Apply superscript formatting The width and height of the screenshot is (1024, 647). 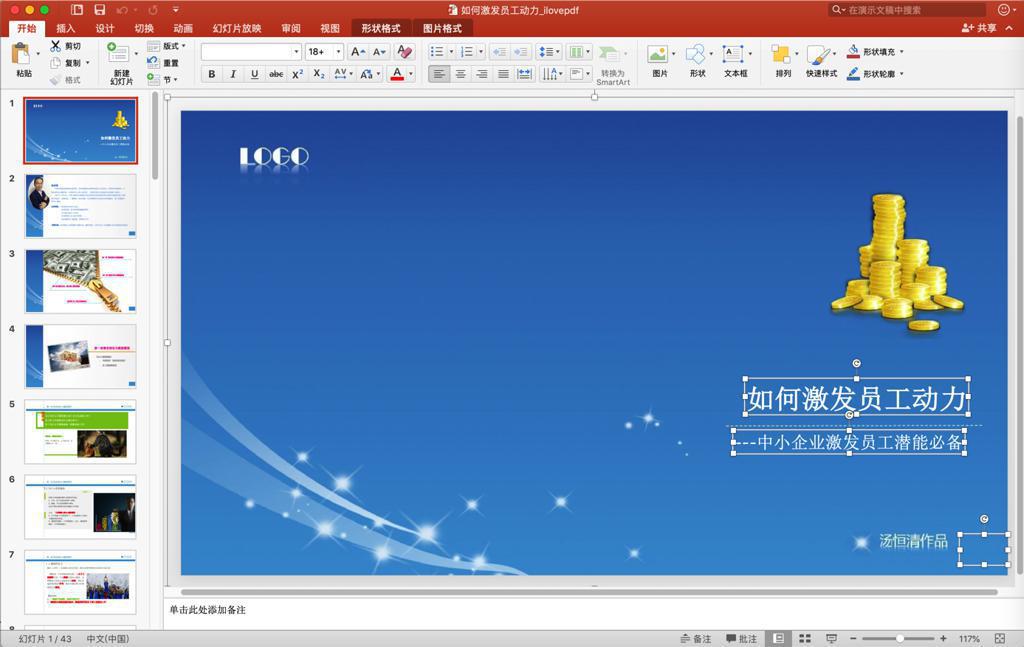tap(297, 74)
